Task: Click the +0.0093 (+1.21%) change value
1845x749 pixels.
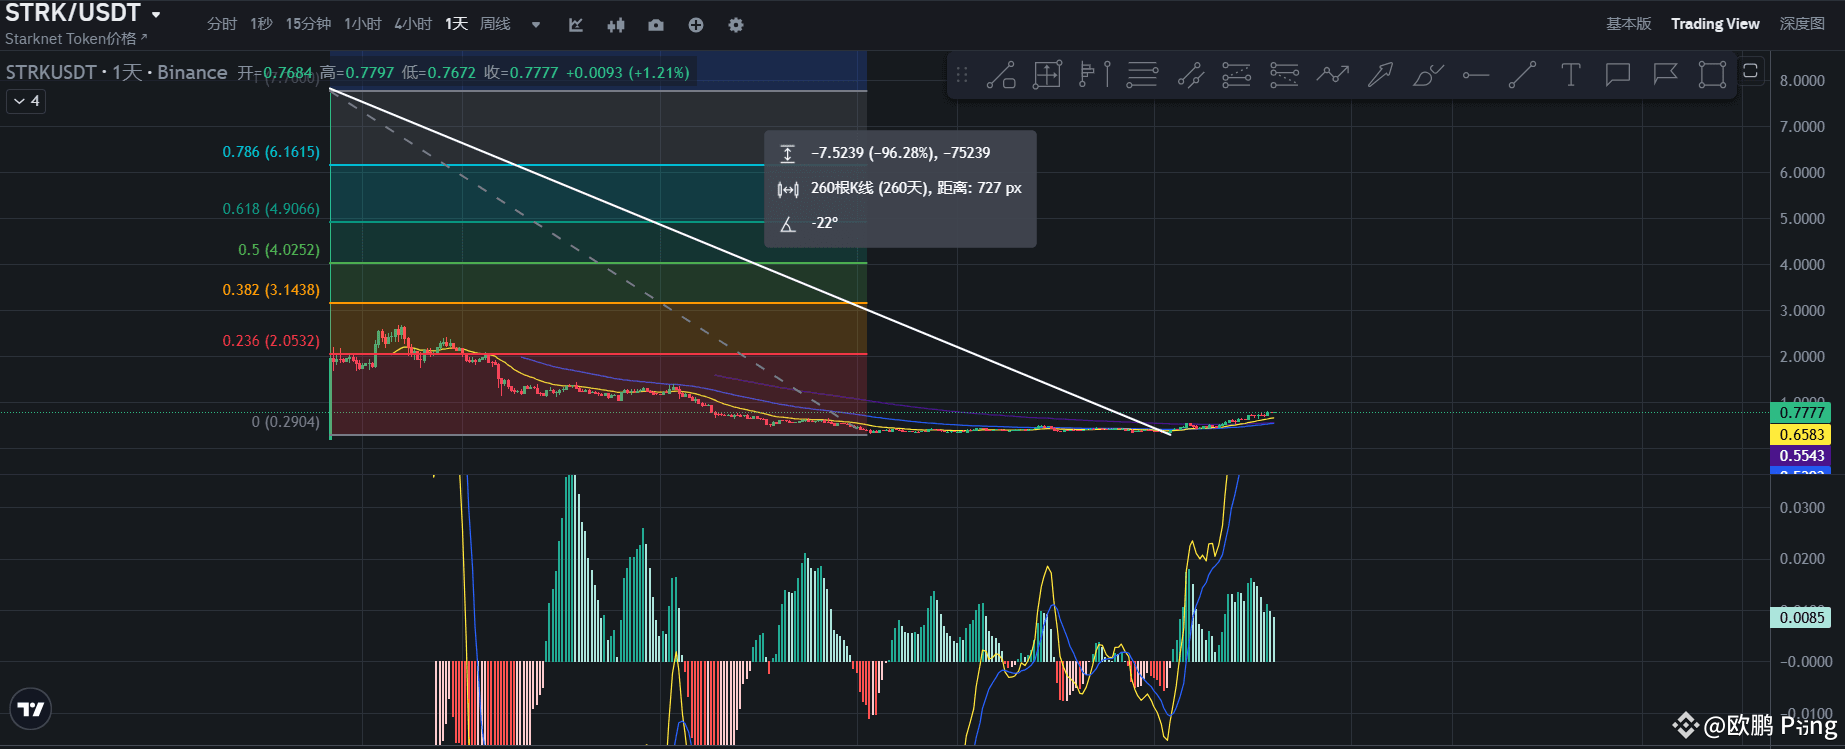Action: [628, 73]
